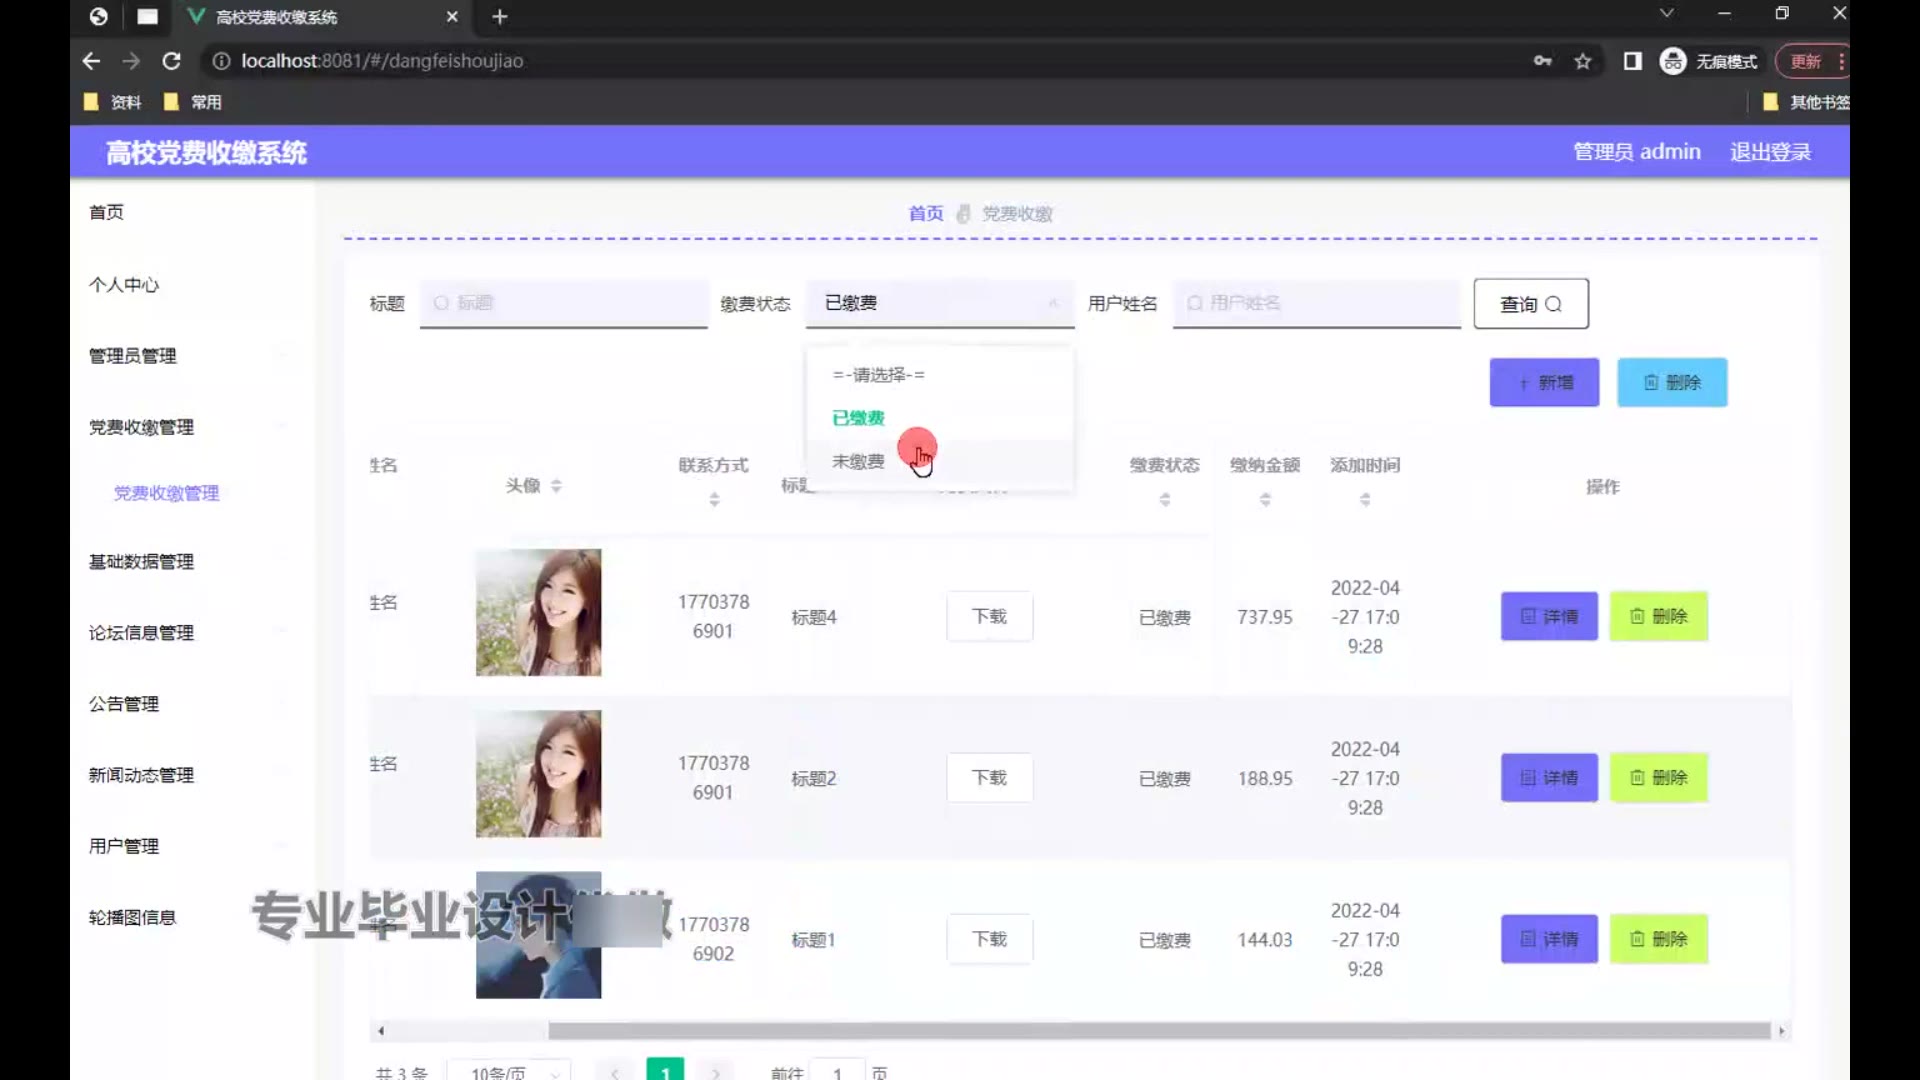
Task: Click the horizontal table scrollbar
Action: (1158, 1030)
